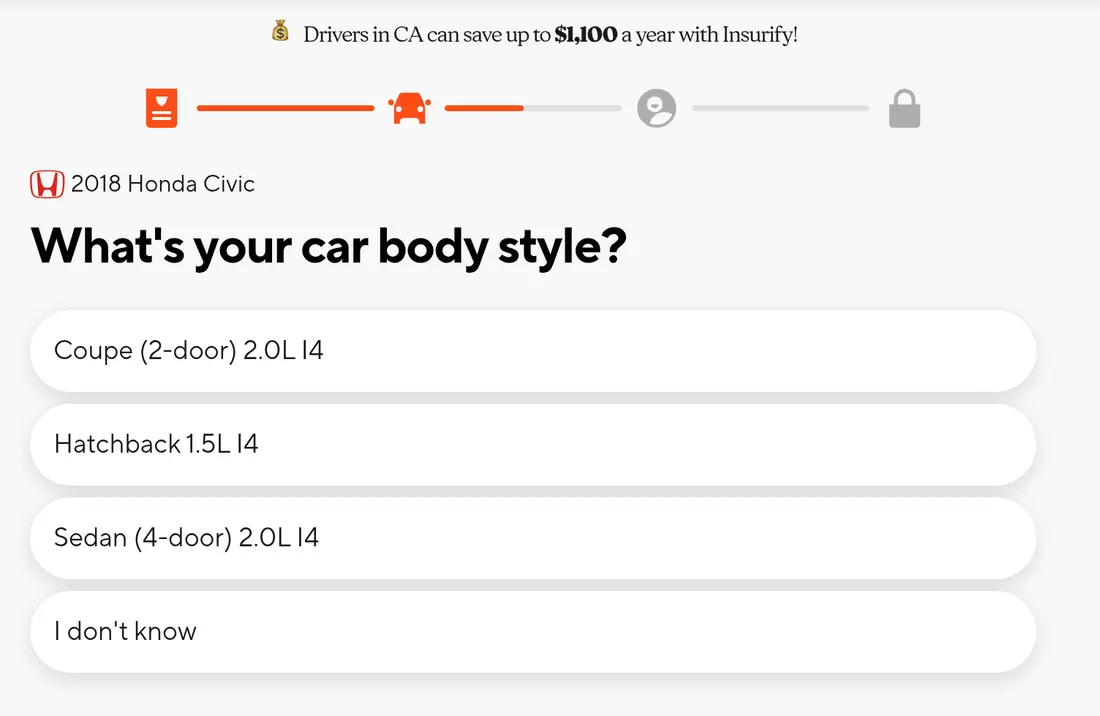Click the orange car step icon
The width and height of the screenshot is (1100, 716).
[x=410, y=108]
